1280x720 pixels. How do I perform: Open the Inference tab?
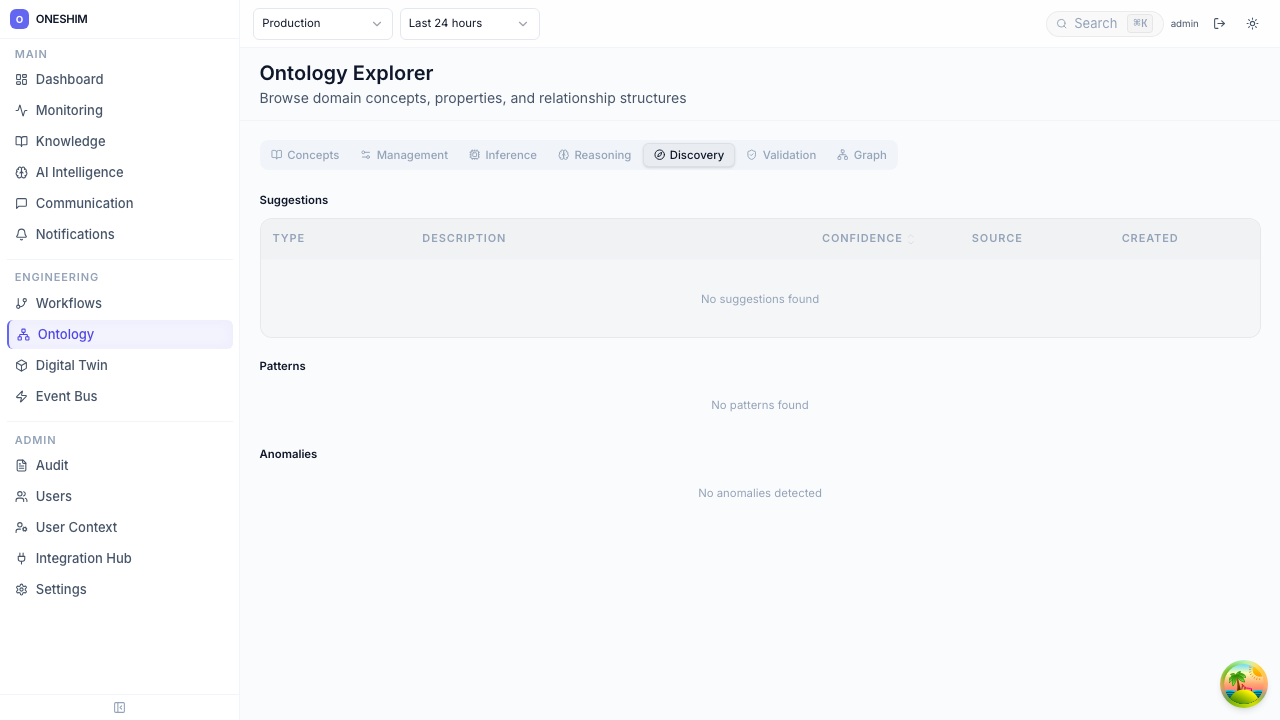[503, 155]
